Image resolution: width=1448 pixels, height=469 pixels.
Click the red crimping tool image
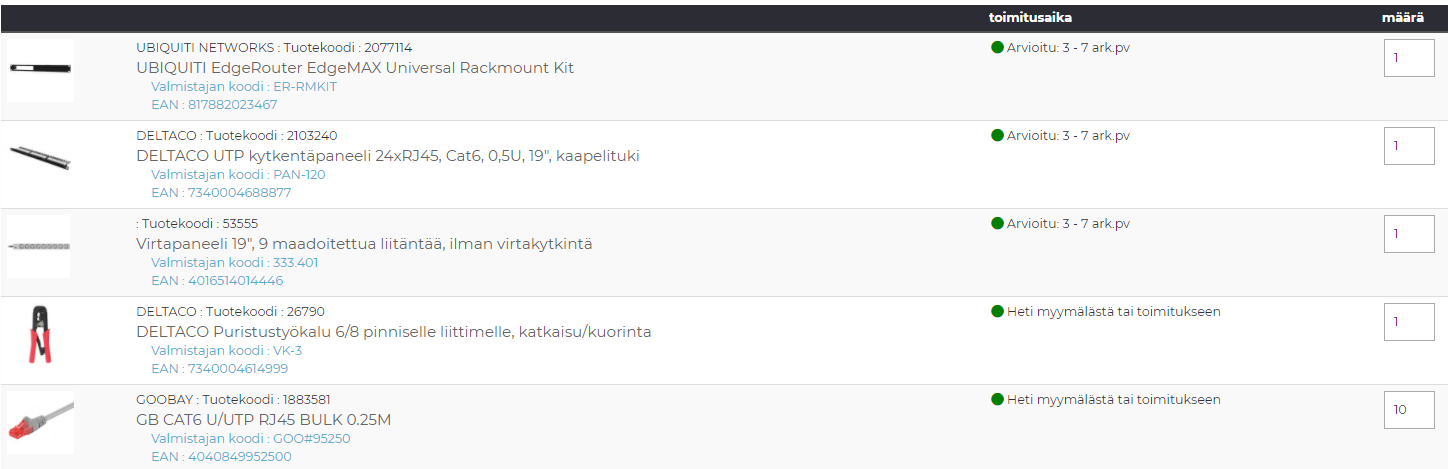point(40,334)
